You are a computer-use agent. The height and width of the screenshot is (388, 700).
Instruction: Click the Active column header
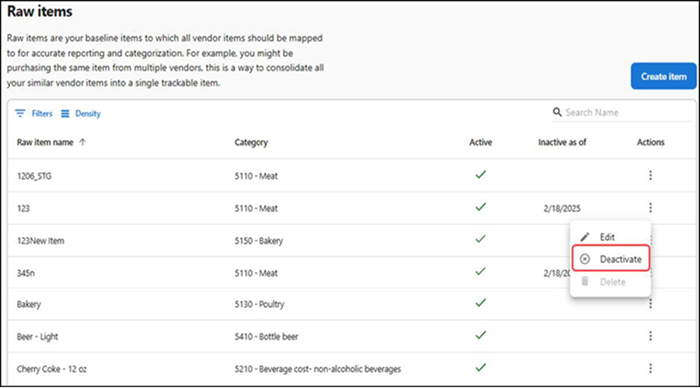(480, 142)
